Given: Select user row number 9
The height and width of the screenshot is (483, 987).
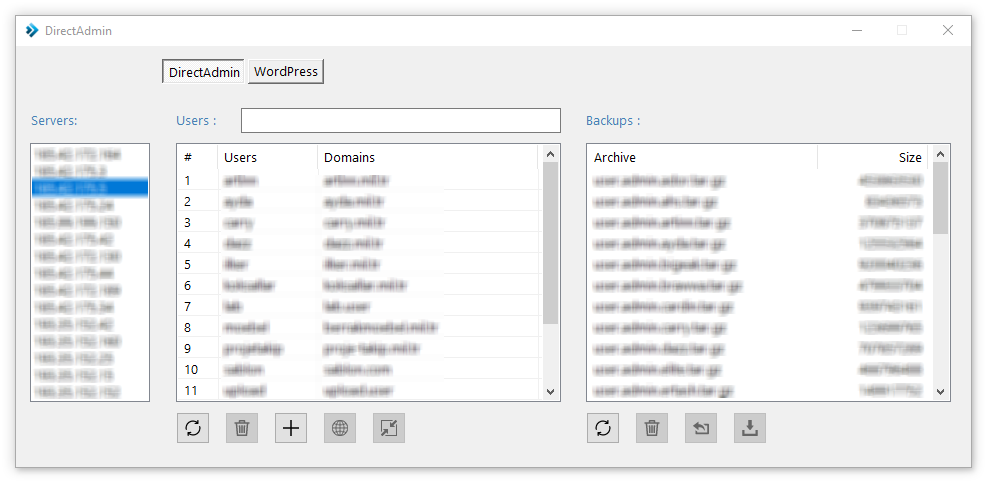Looking at the screenshot, I should [358, 348].
